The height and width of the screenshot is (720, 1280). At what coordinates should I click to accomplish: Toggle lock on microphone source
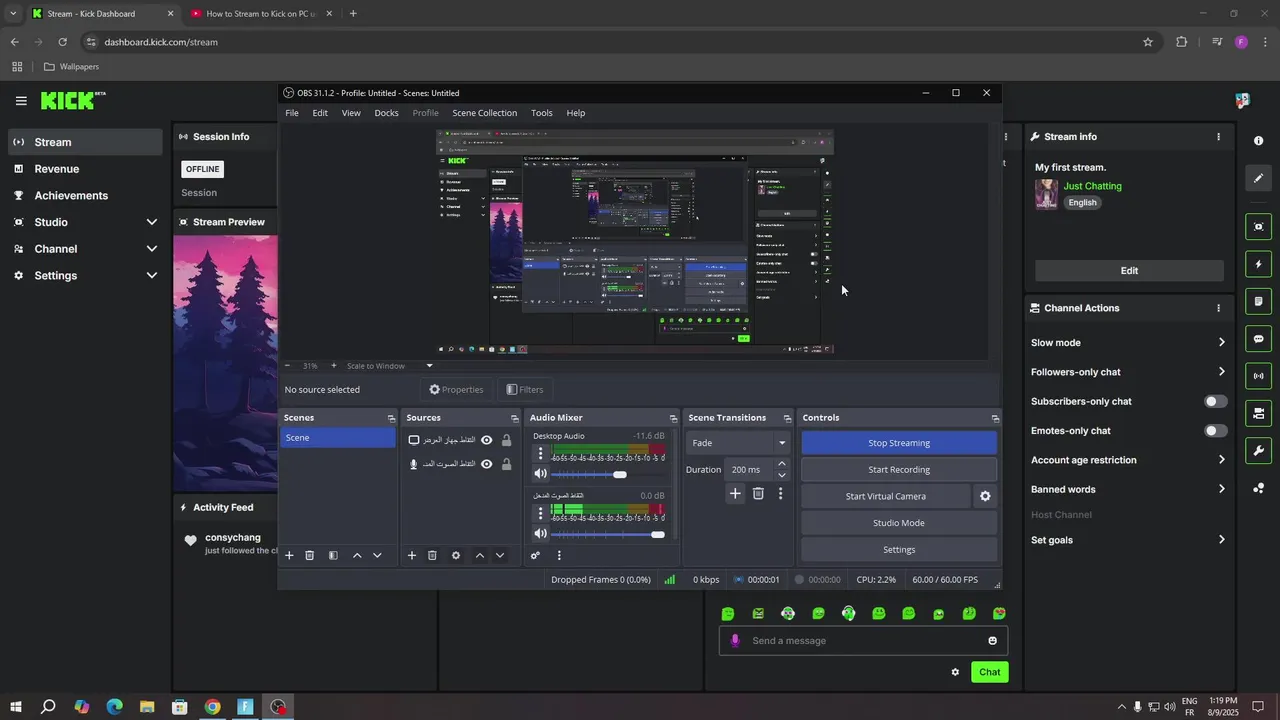pyautogui.click(x=506, y=464)
